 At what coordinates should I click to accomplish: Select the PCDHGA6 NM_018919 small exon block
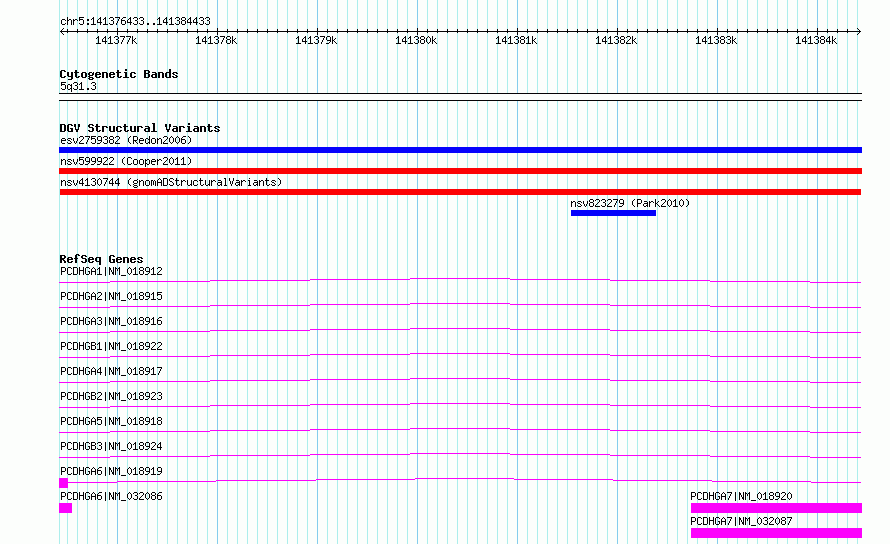[x=64, y=483]
